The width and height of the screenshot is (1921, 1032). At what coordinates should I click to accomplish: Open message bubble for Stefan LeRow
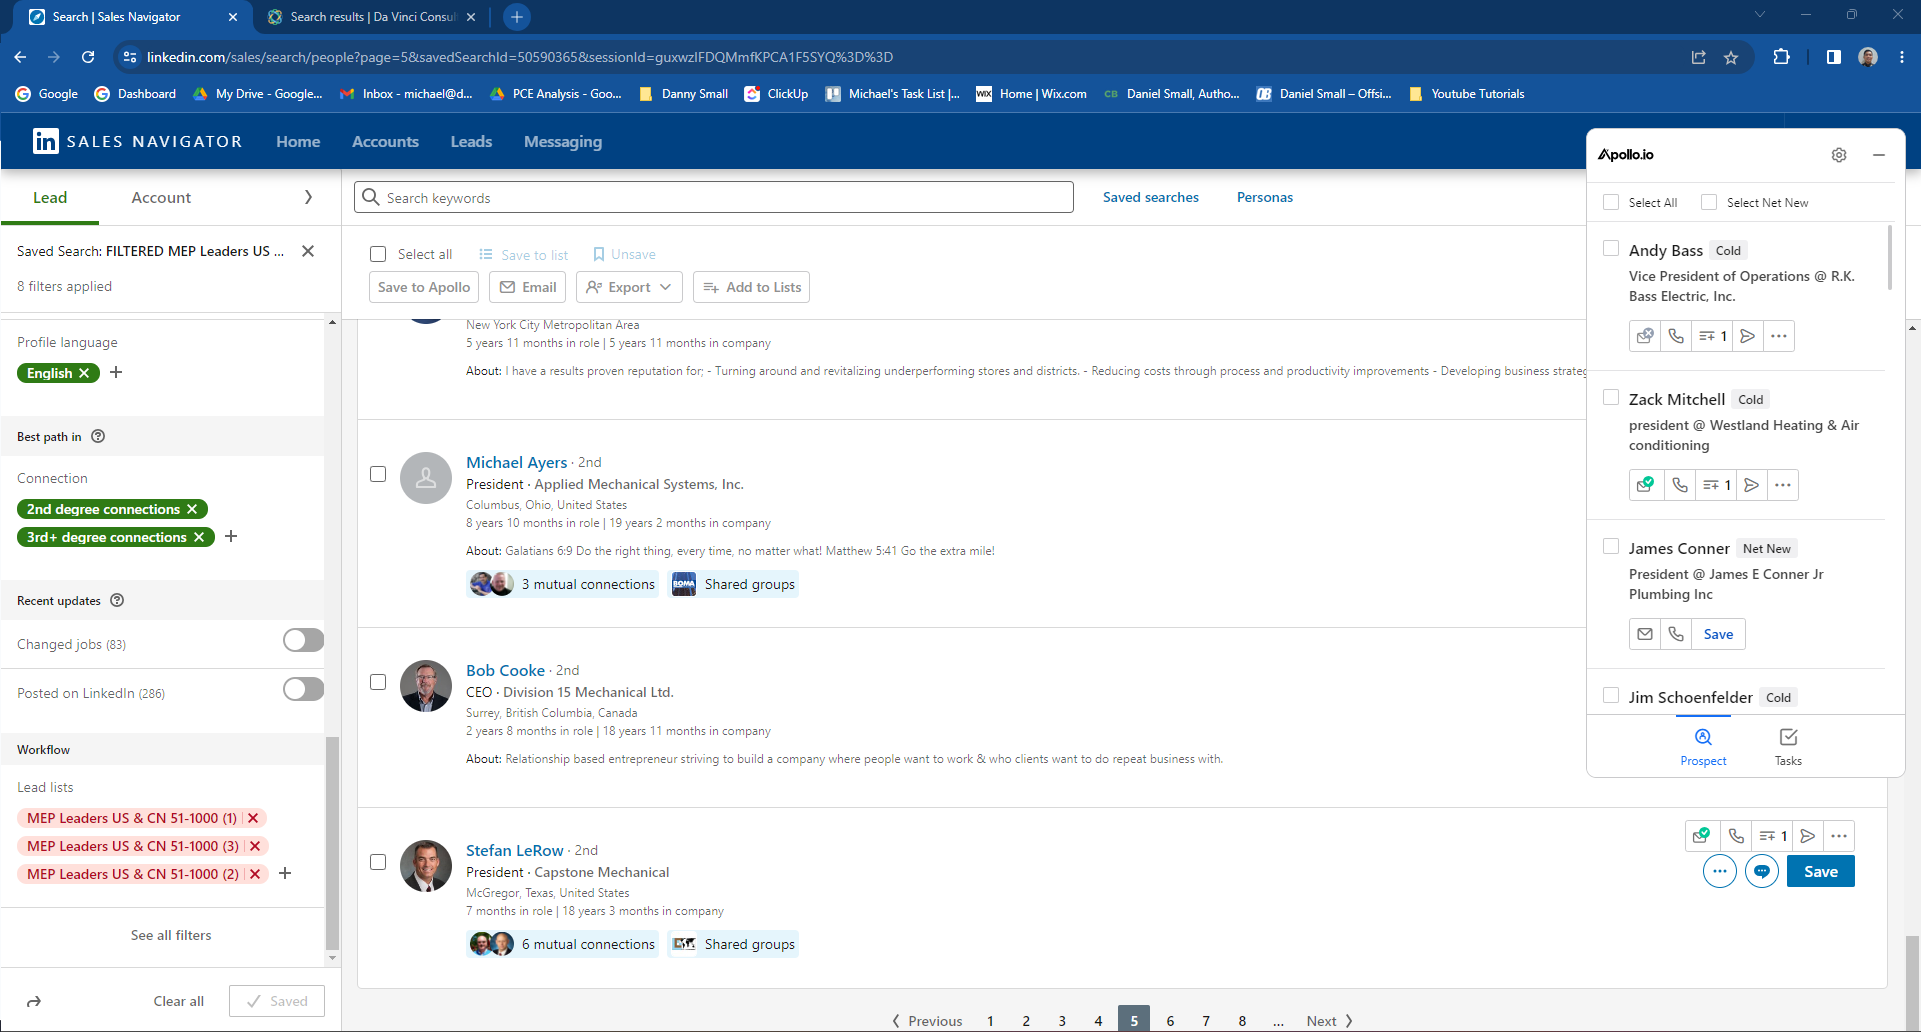click(1762, 871)
